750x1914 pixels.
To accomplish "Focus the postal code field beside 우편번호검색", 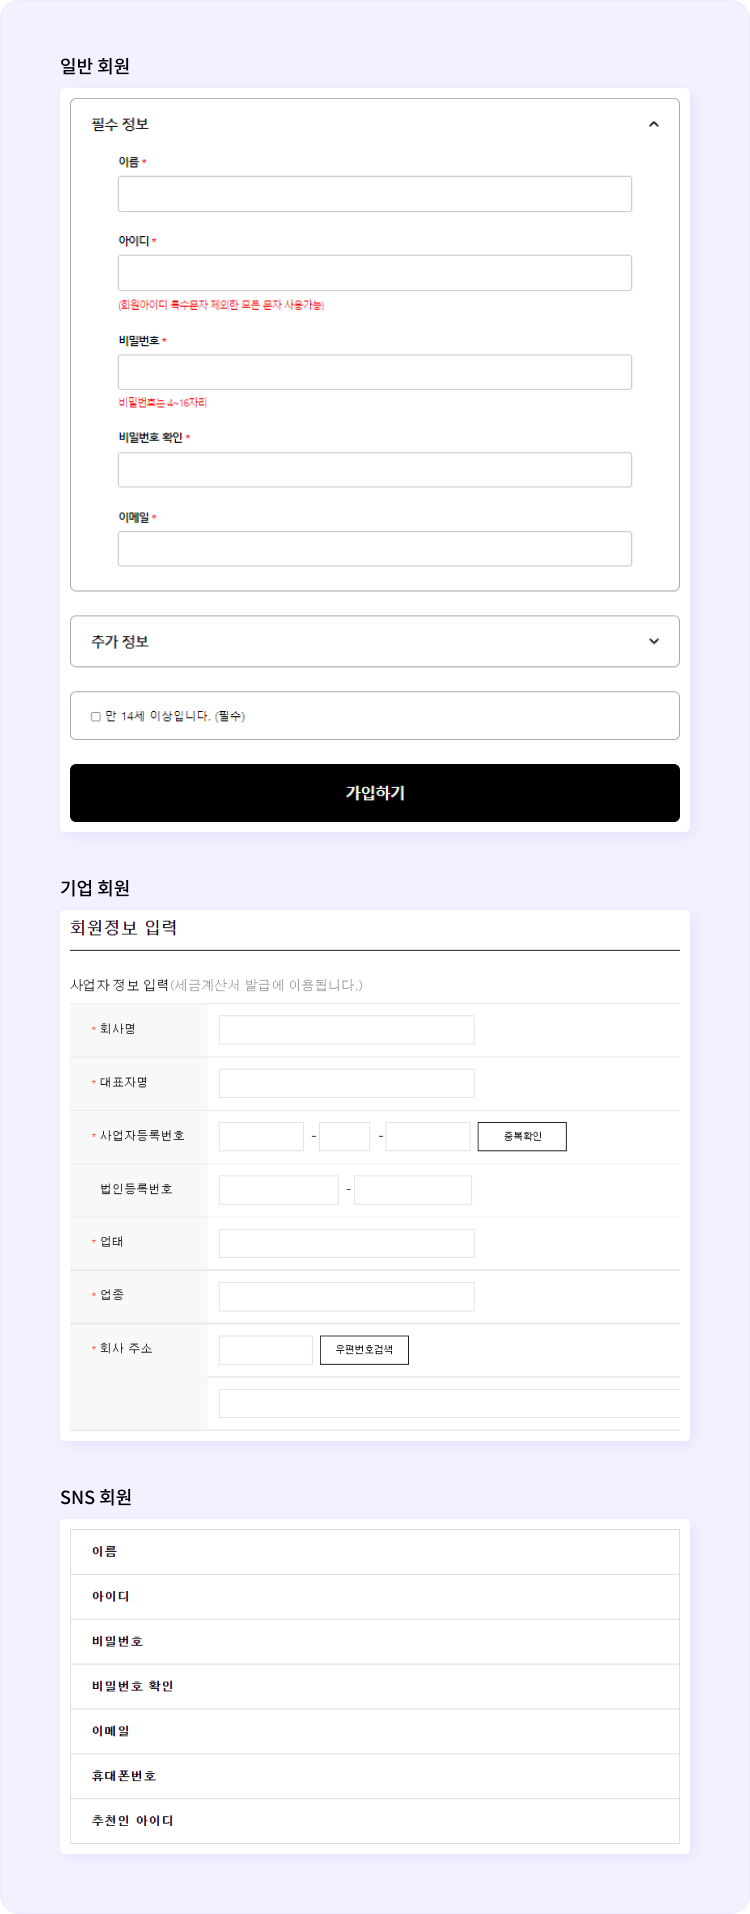I will tap(266, 1350).
